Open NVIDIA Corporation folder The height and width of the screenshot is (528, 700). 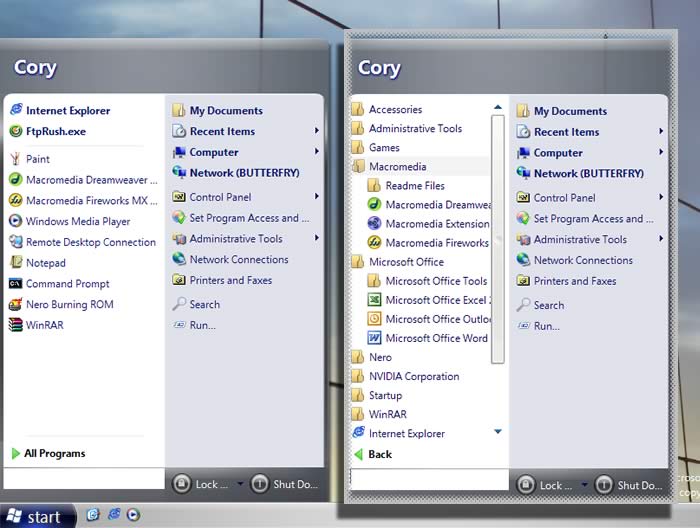pyautogui.click(x=406, y=376)
